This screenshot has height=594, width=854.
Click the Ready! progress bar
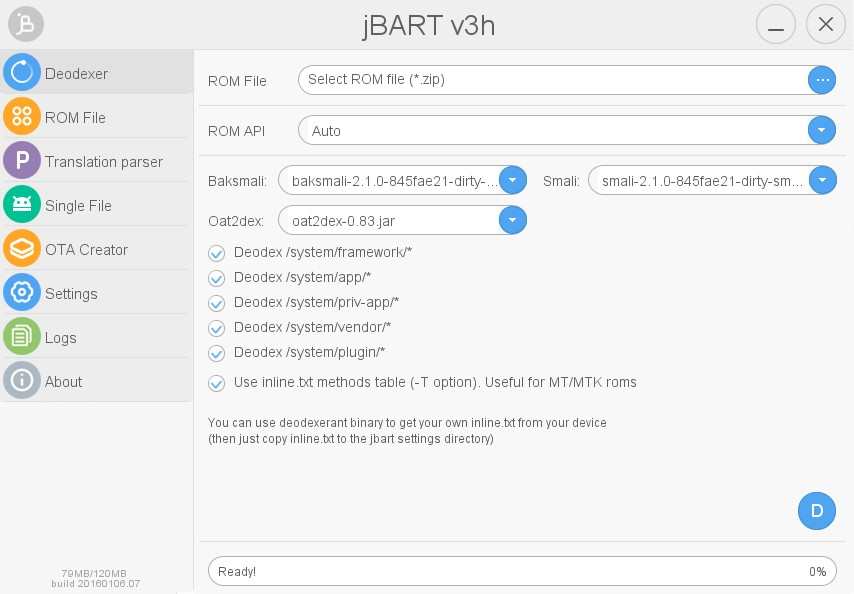pyautogui.click(x=522, y=571)
